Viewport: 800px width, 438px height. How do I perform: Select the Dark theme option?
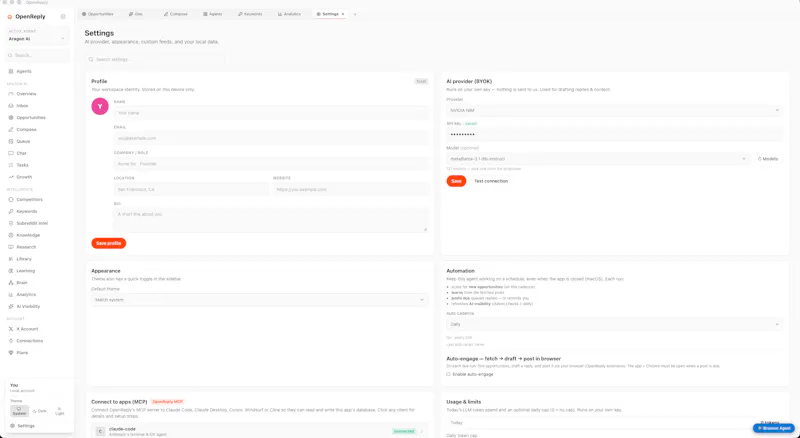click(x=40, y=411)
